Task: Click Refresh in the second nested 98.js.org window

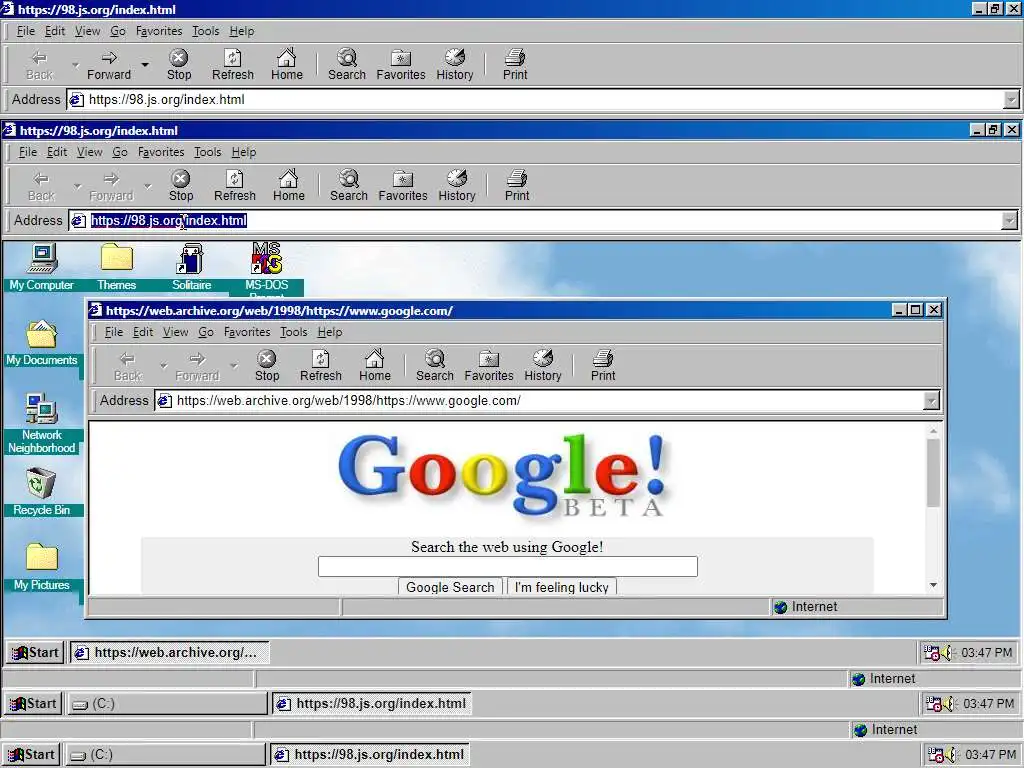Action: coord(234,185)
